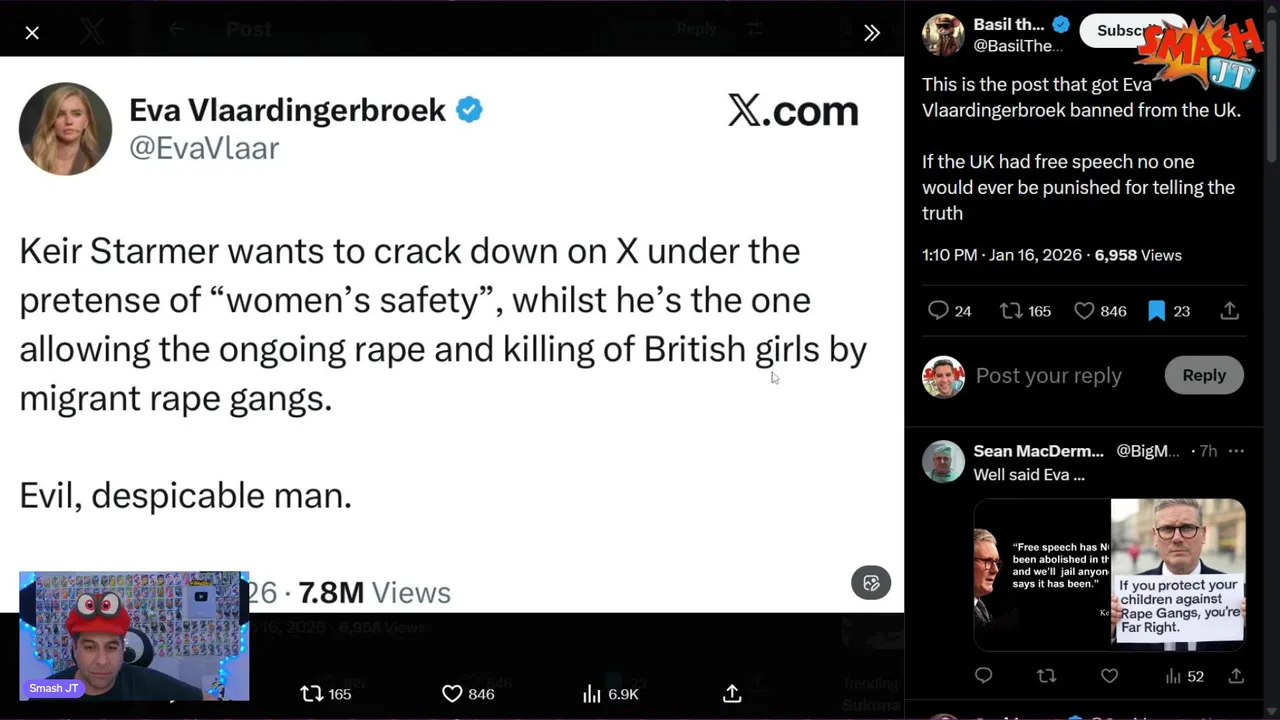Reply to Sean MacDermott's comment
1280x720 pixels.
(x=983, y=676)
